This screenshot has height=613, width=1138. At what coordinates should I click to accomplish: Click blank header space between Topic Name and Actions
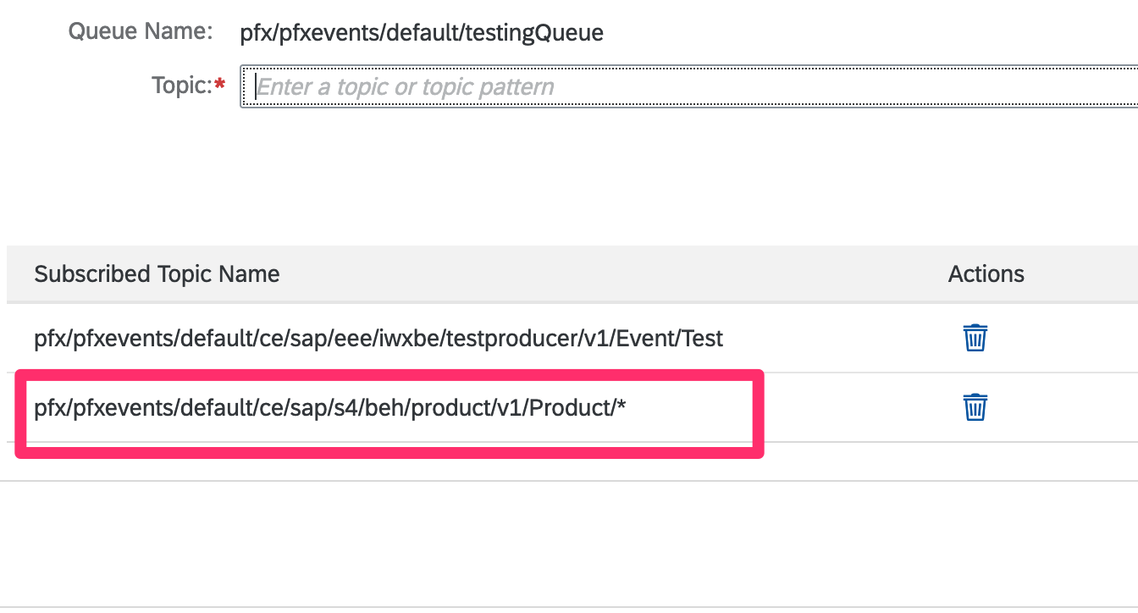tap(600, 274)
